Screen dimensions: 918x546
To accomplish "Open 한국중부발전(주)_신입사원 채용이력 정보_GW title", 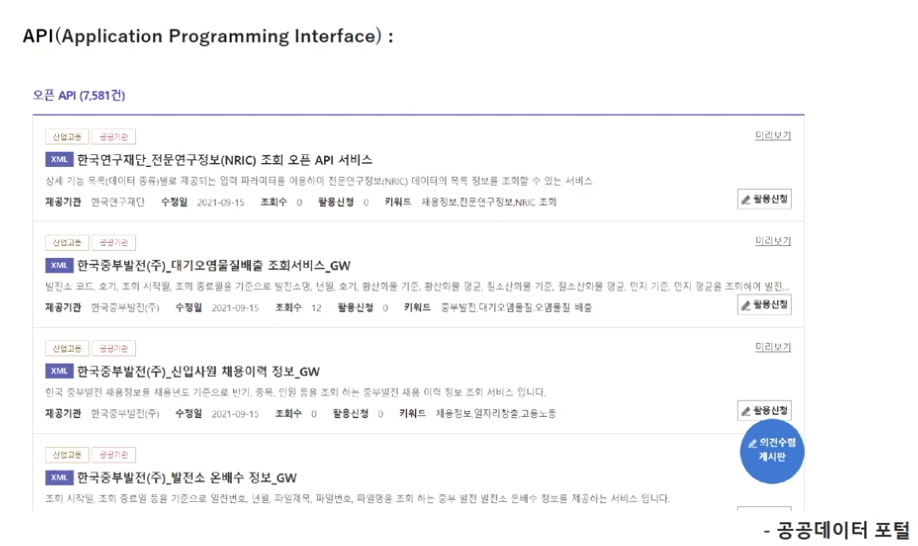I will click(x=198, y=372).
